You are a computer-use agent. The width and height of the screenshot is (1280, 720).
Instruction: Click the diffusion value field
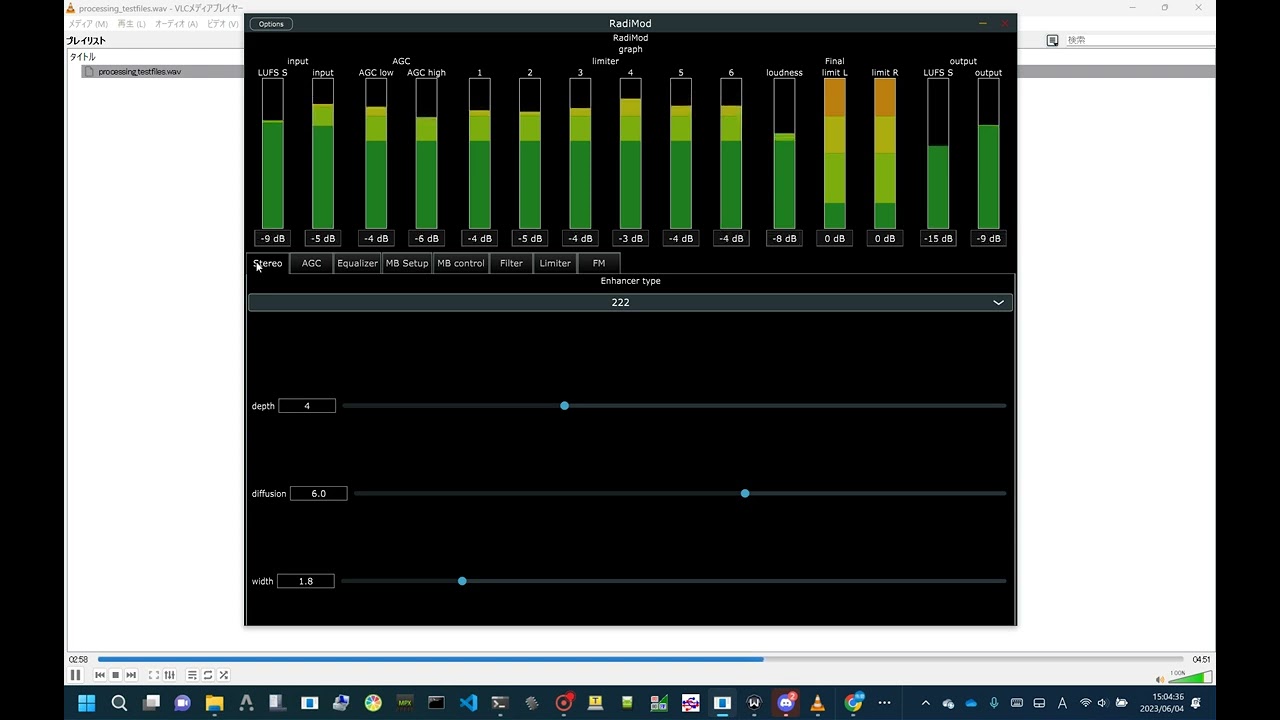pyautogui.click(x=319, y=493)
